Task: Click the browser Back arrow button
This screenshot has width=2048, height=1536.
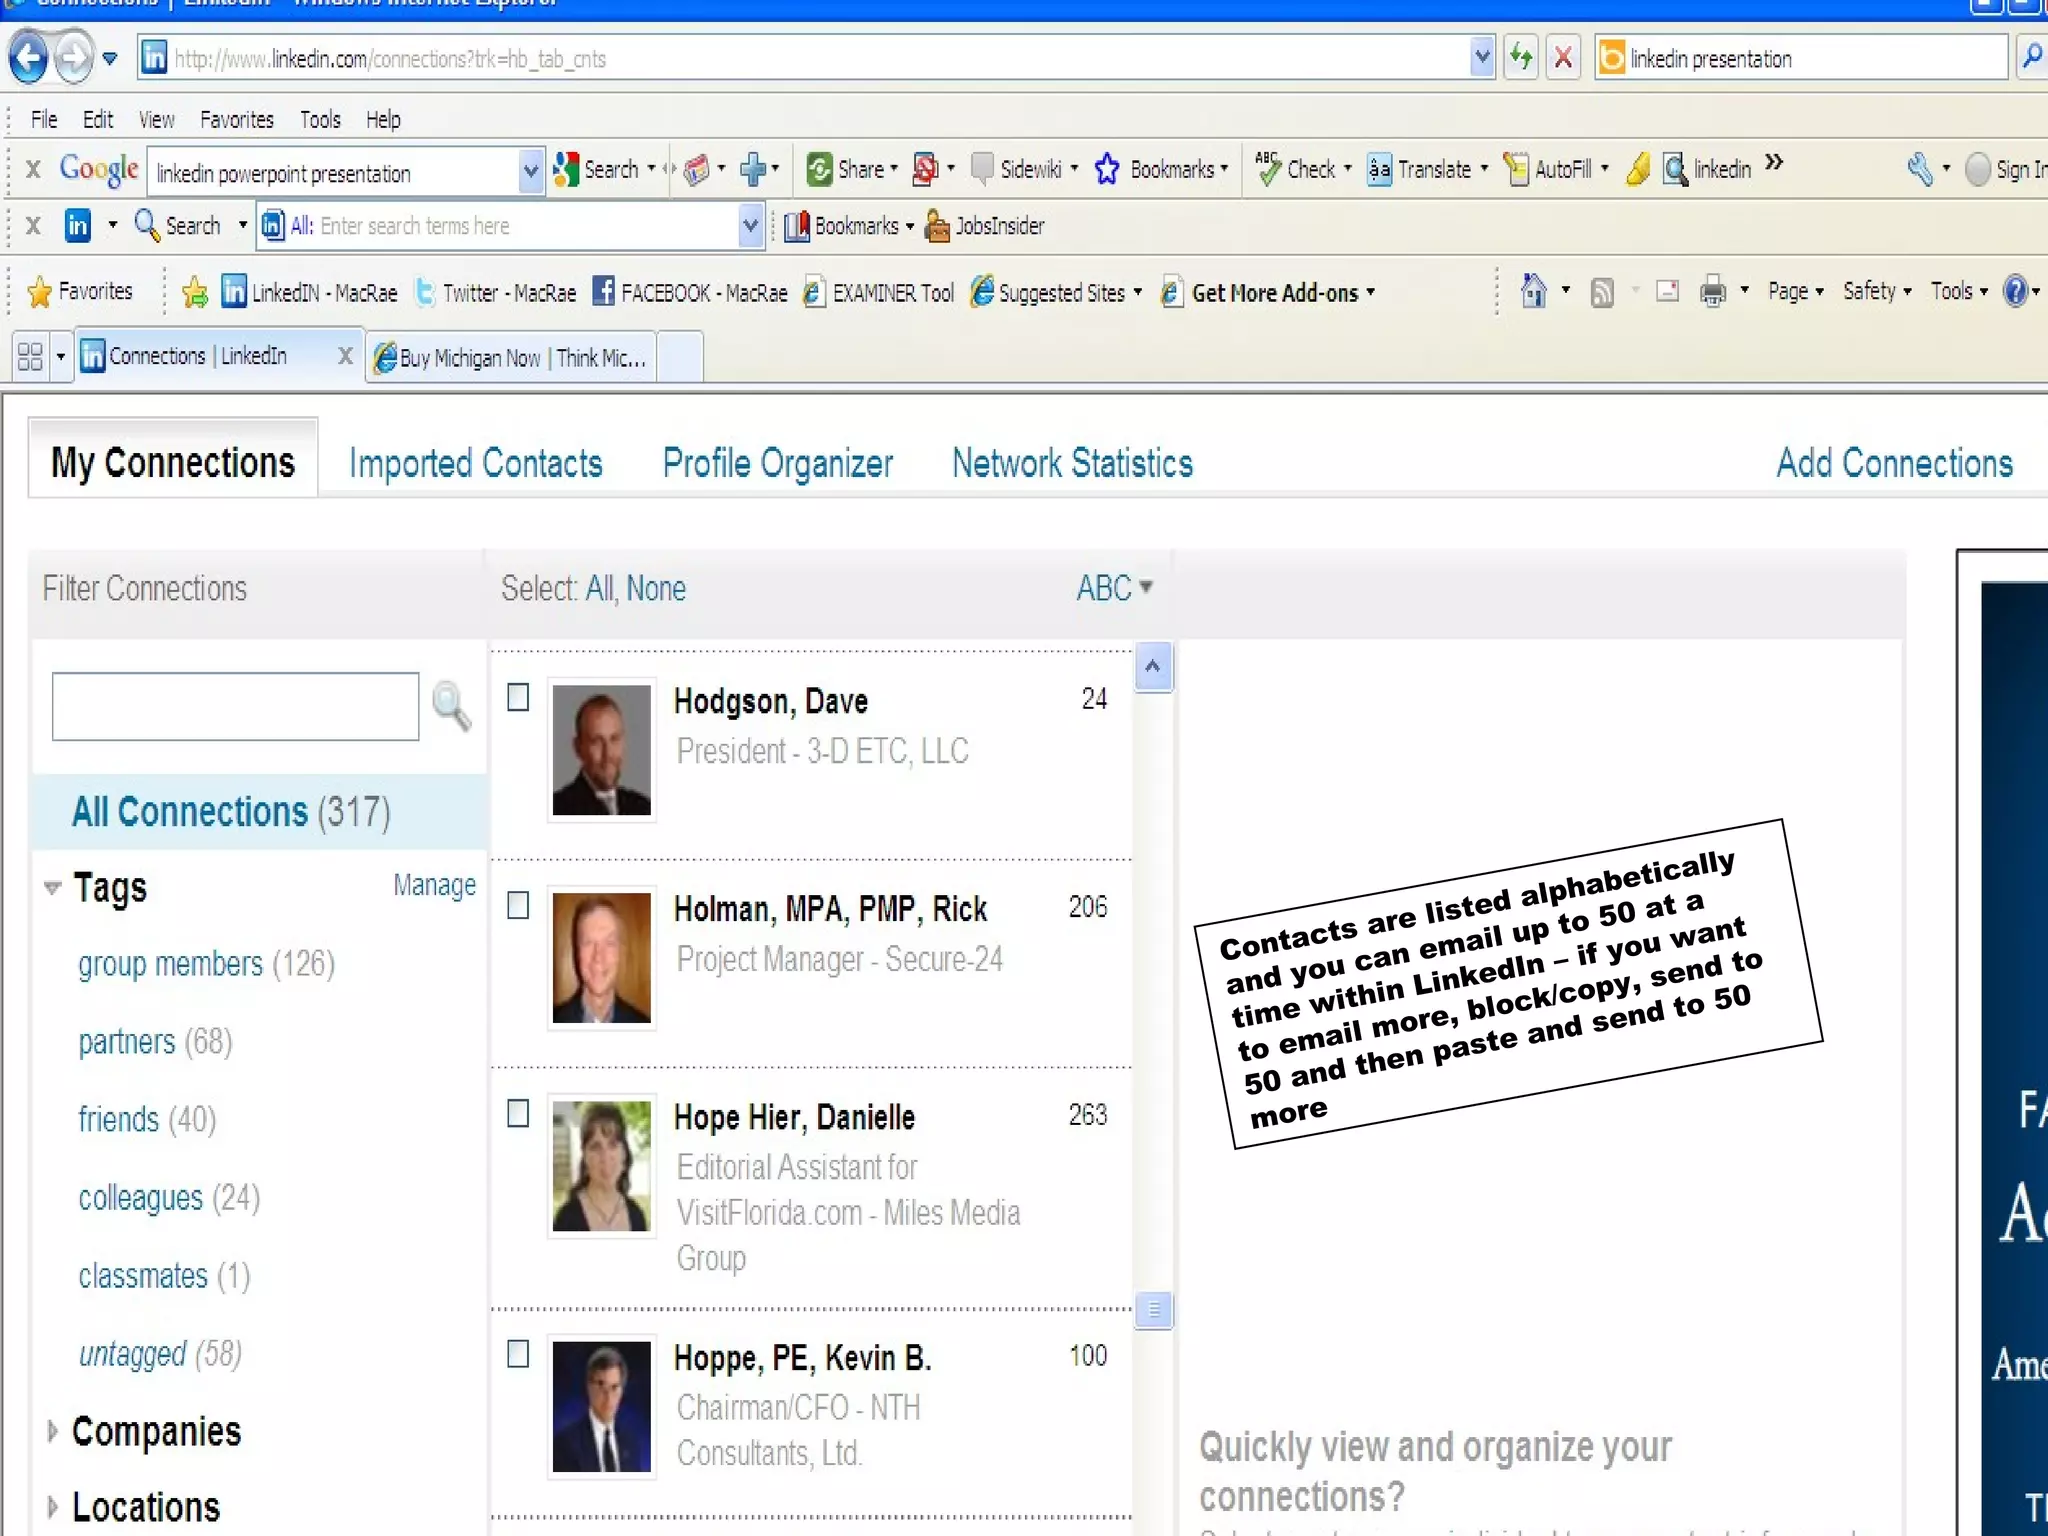Action: click(29, 58)
